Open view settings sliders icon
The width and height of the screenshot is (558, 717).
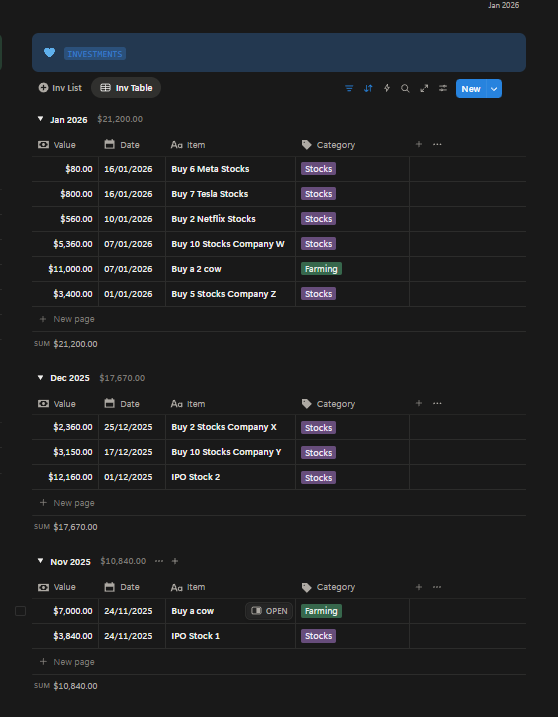pyautogui.click(x=443, y=88)
